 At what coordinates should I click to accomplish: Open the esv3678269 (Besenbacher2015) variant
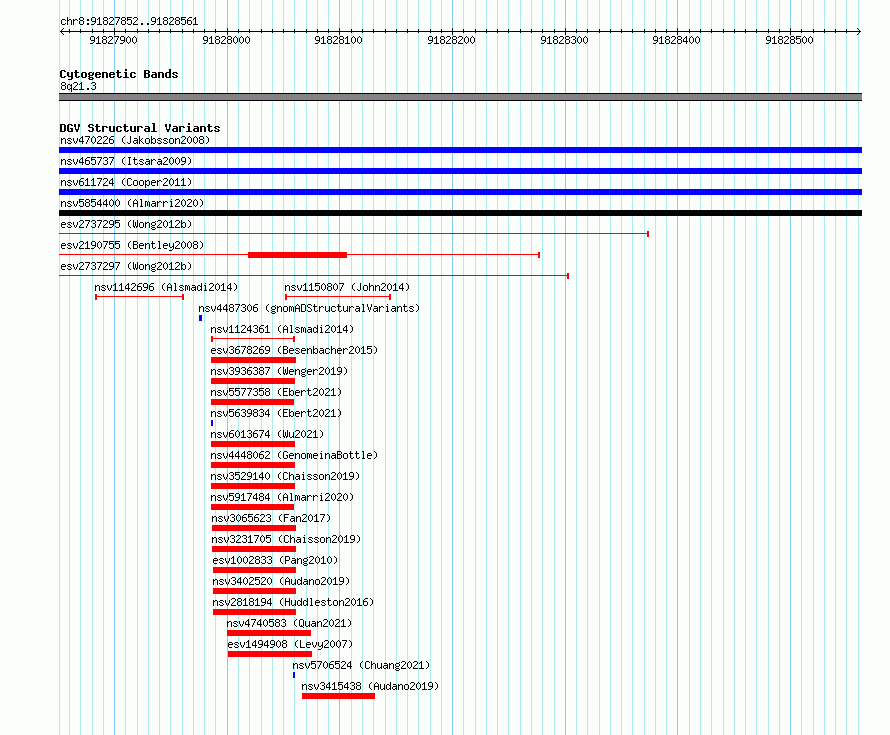294,350
